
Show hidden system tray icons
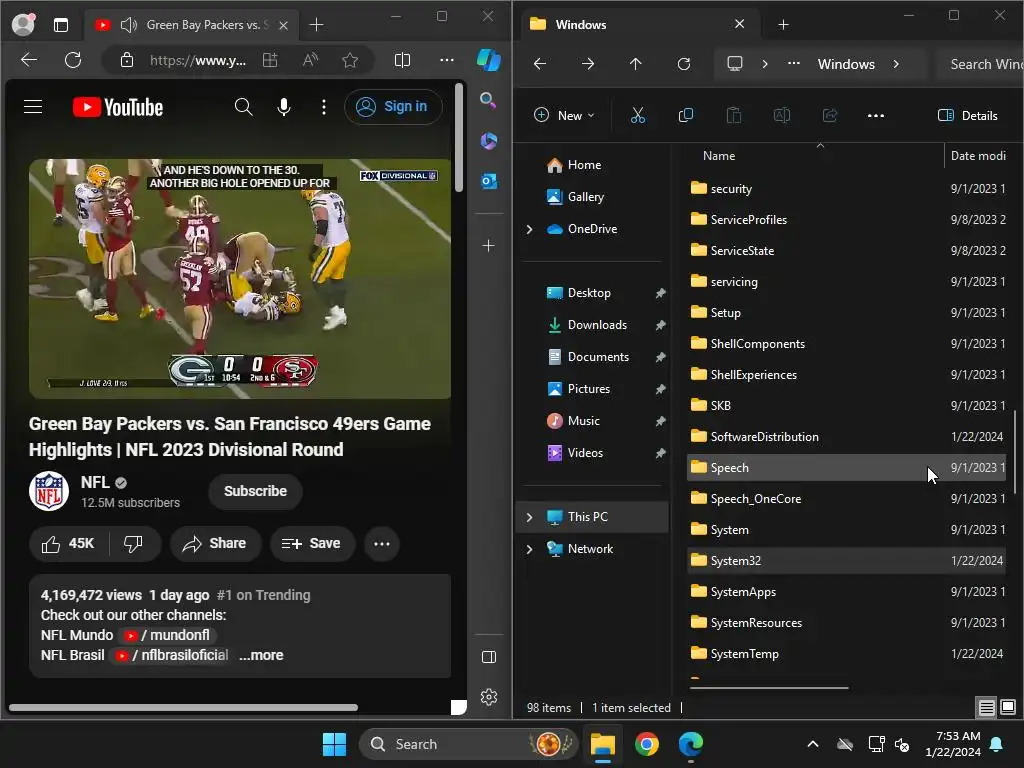click(x=812, y=744)
